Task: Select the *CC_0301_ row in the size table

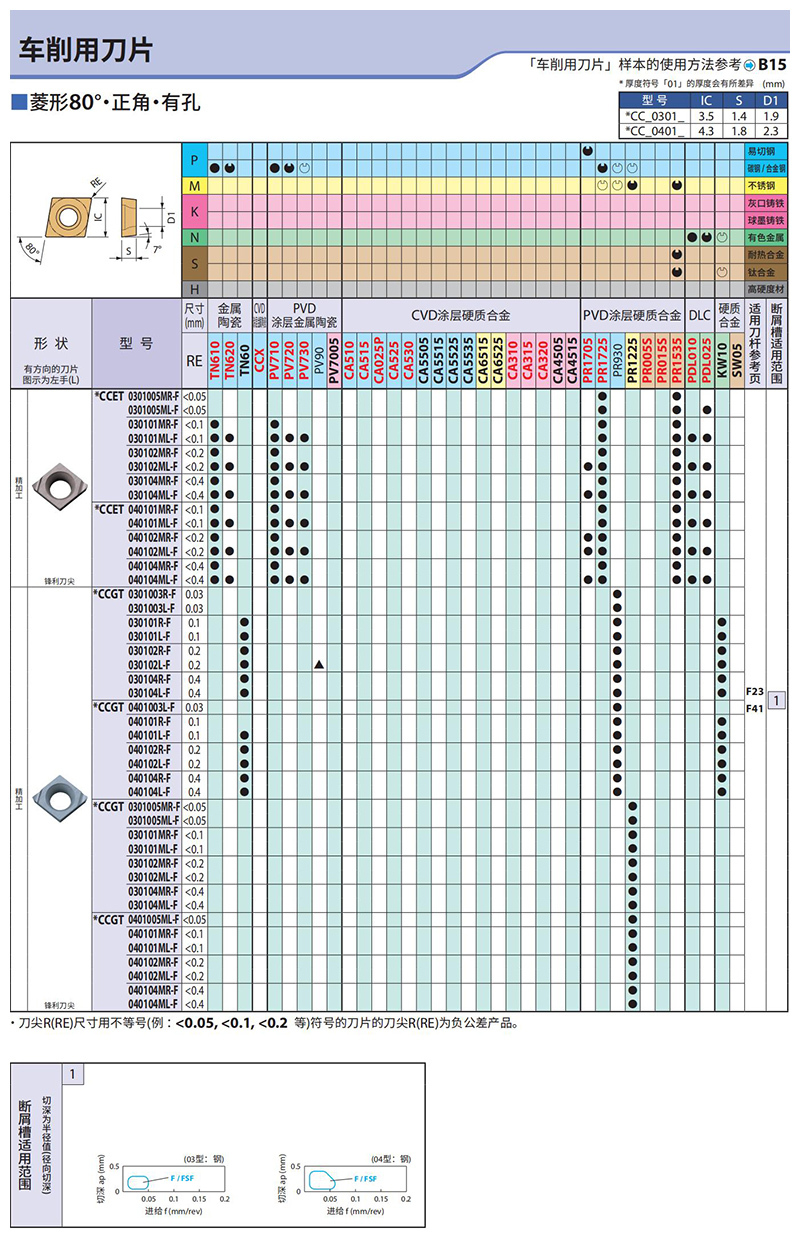Action: tap(704, 117)
